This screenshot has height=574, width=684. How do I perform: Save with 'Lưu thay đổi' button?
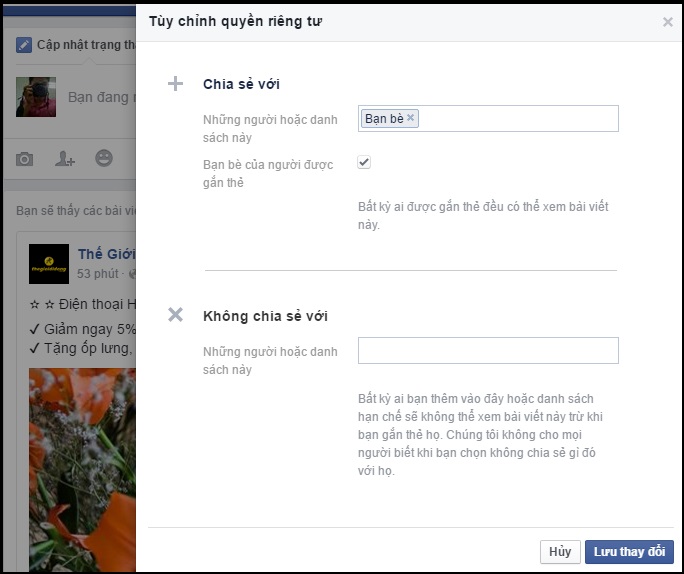[629, 552]
